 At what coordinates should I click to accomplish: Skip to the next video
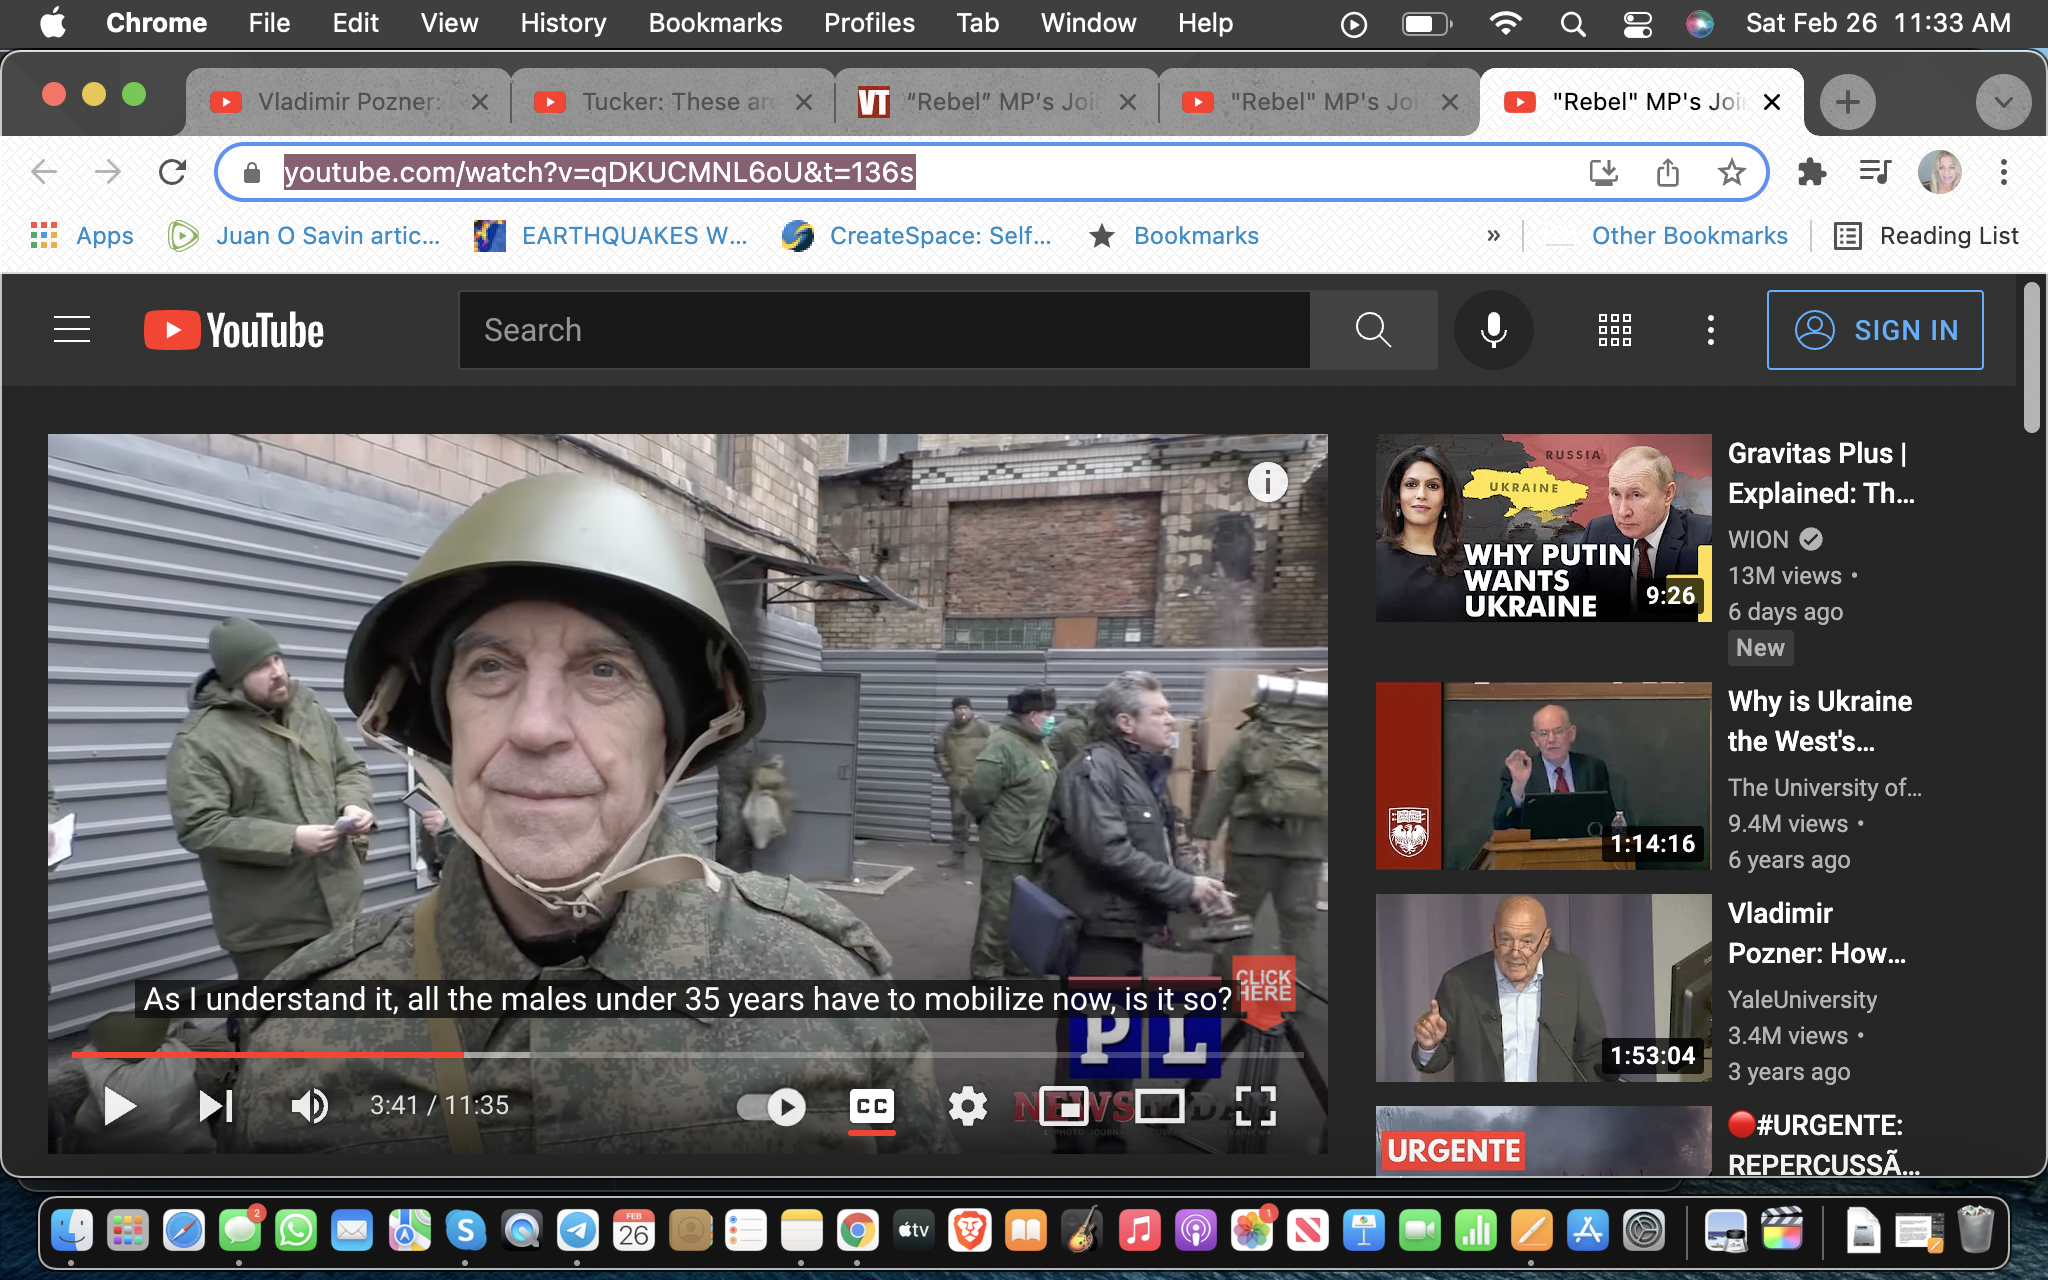(216, 1106)
